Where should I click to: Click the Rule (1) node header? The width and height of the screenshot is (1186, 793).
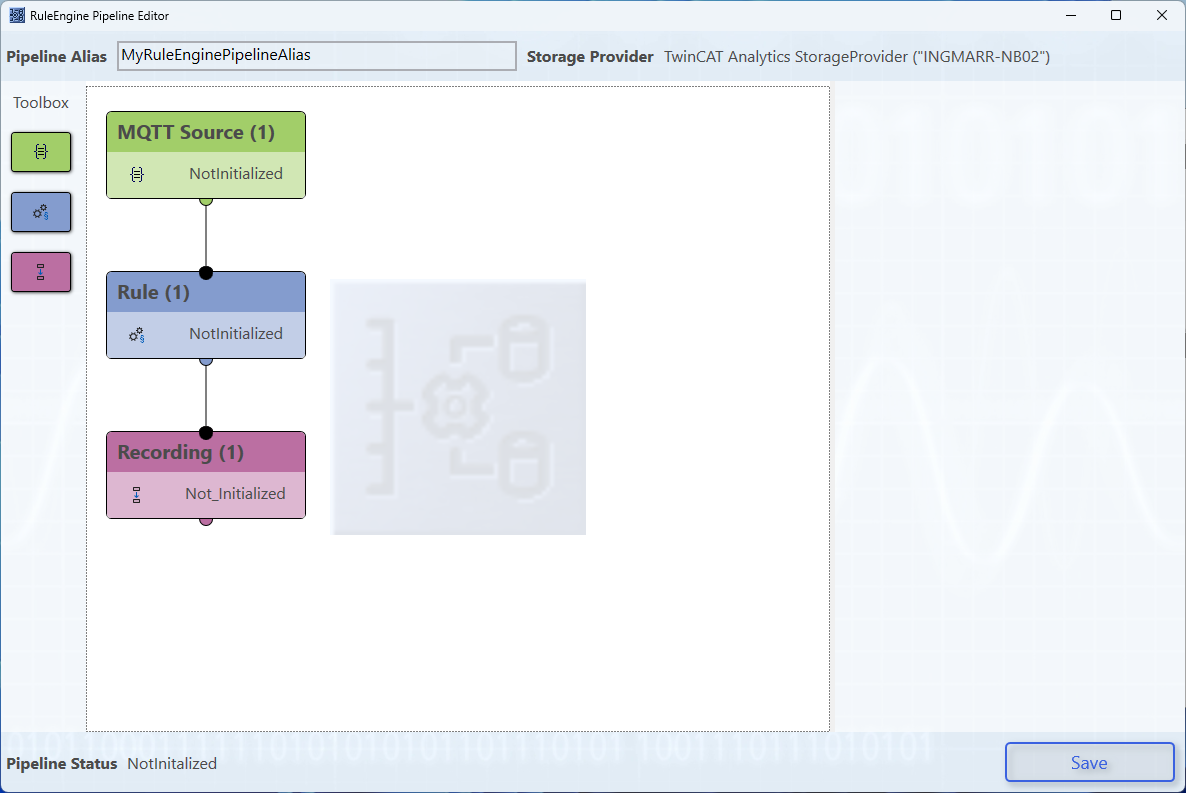point(206,292)
